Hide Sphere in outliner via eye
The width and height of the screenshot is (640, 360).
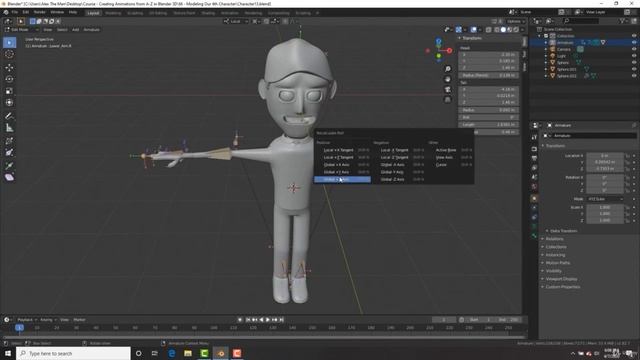(x=634, y=62)
